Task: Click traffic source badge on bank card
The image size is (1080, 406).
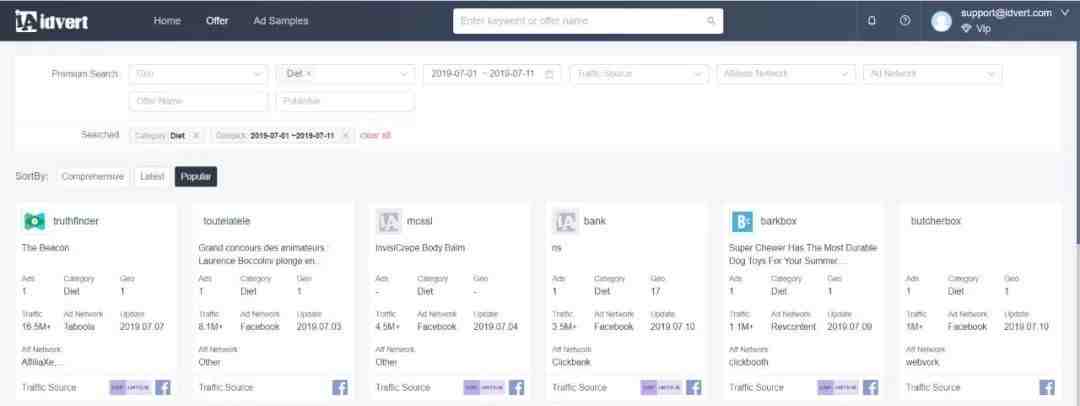Action: coord(661,387)
